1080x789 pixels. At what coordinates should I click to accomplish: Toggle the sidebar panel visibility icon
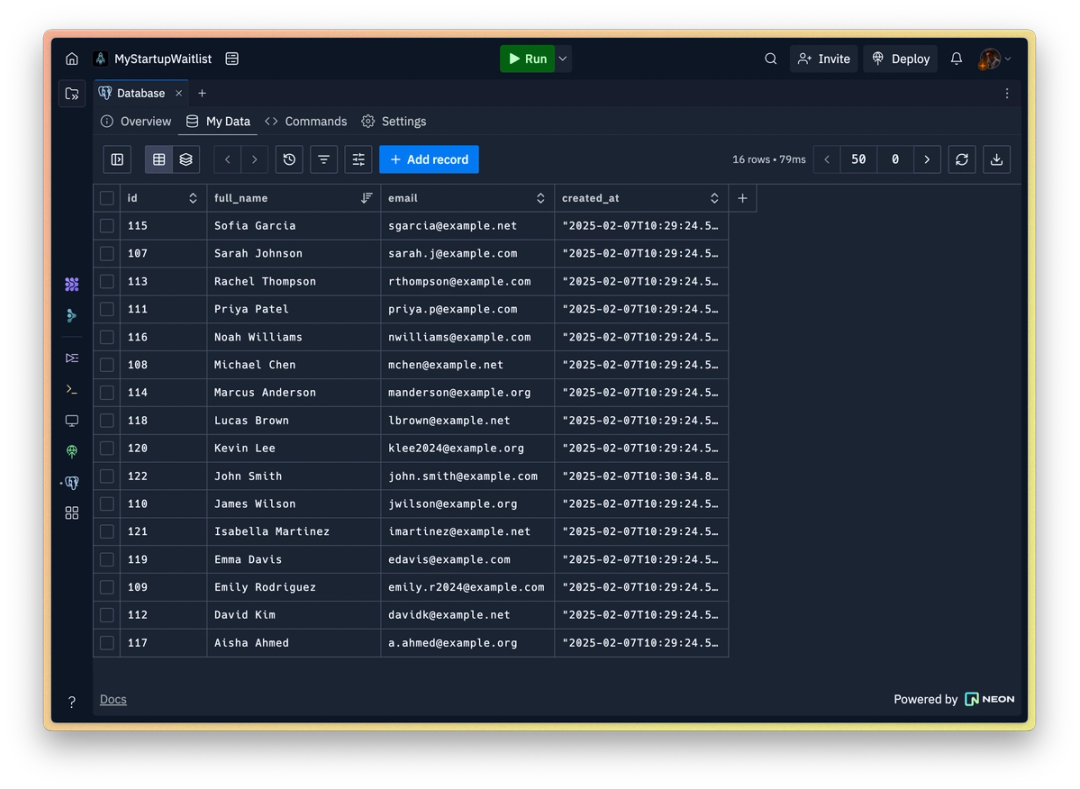117,159
